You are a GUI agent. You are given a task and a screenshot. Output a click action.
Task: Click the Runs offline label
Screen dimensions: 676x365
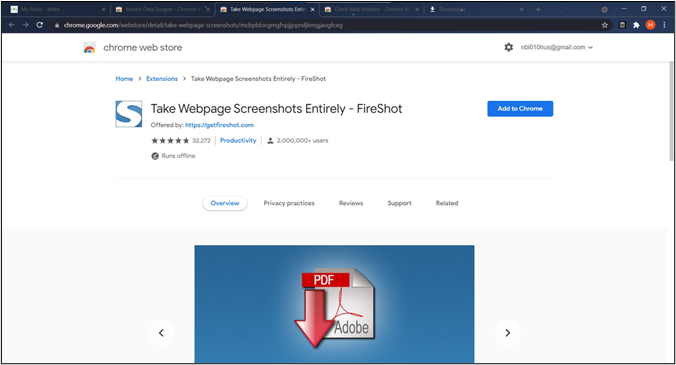point(178,156)
